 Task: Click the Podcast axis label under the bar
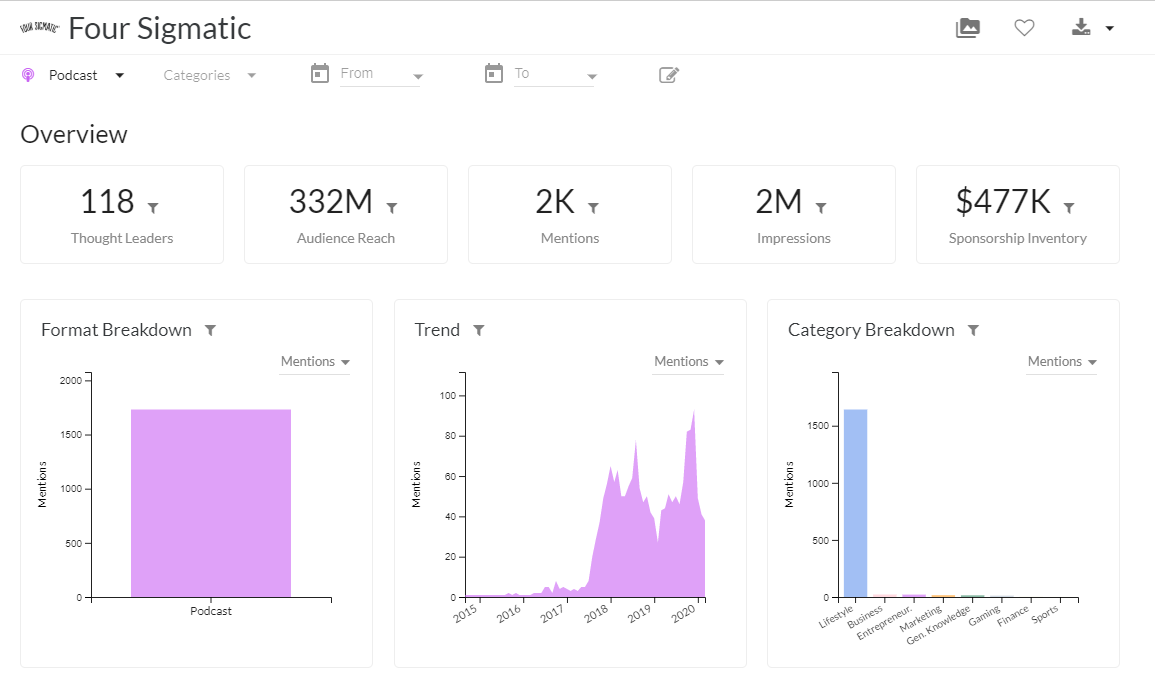coord(211,611)
